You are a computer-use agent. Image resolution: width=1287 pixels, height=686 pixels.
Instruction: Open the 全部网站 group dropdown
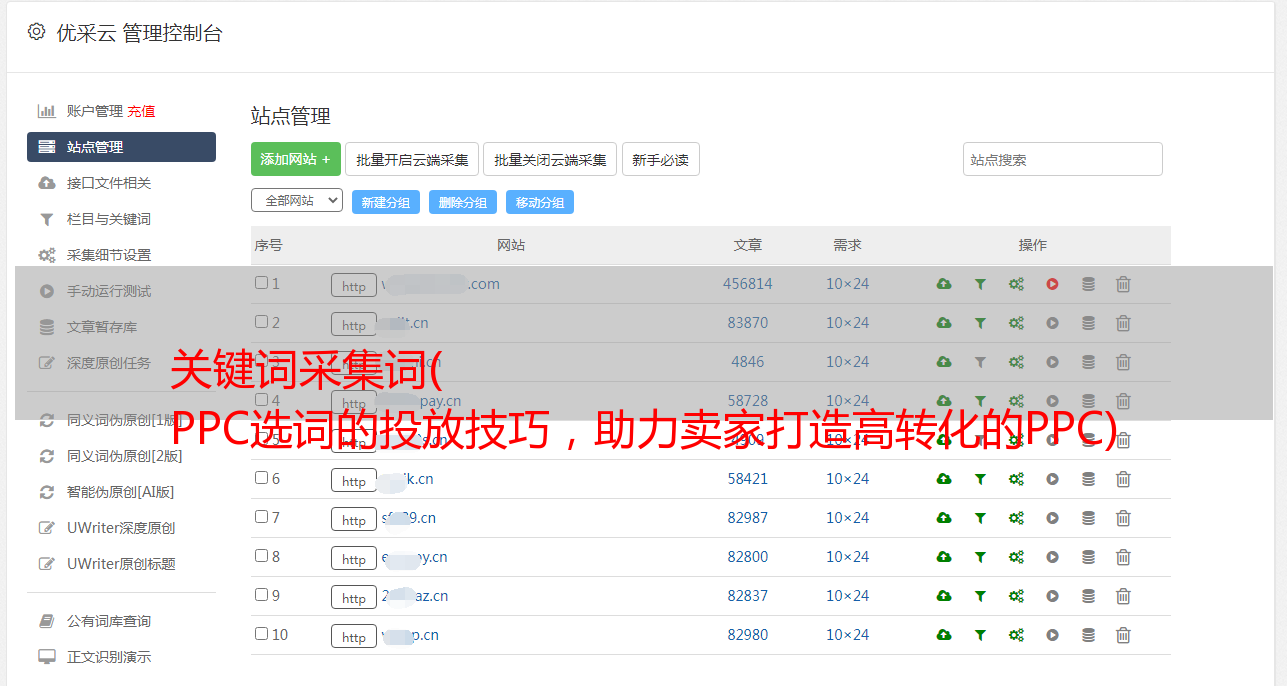297,200
